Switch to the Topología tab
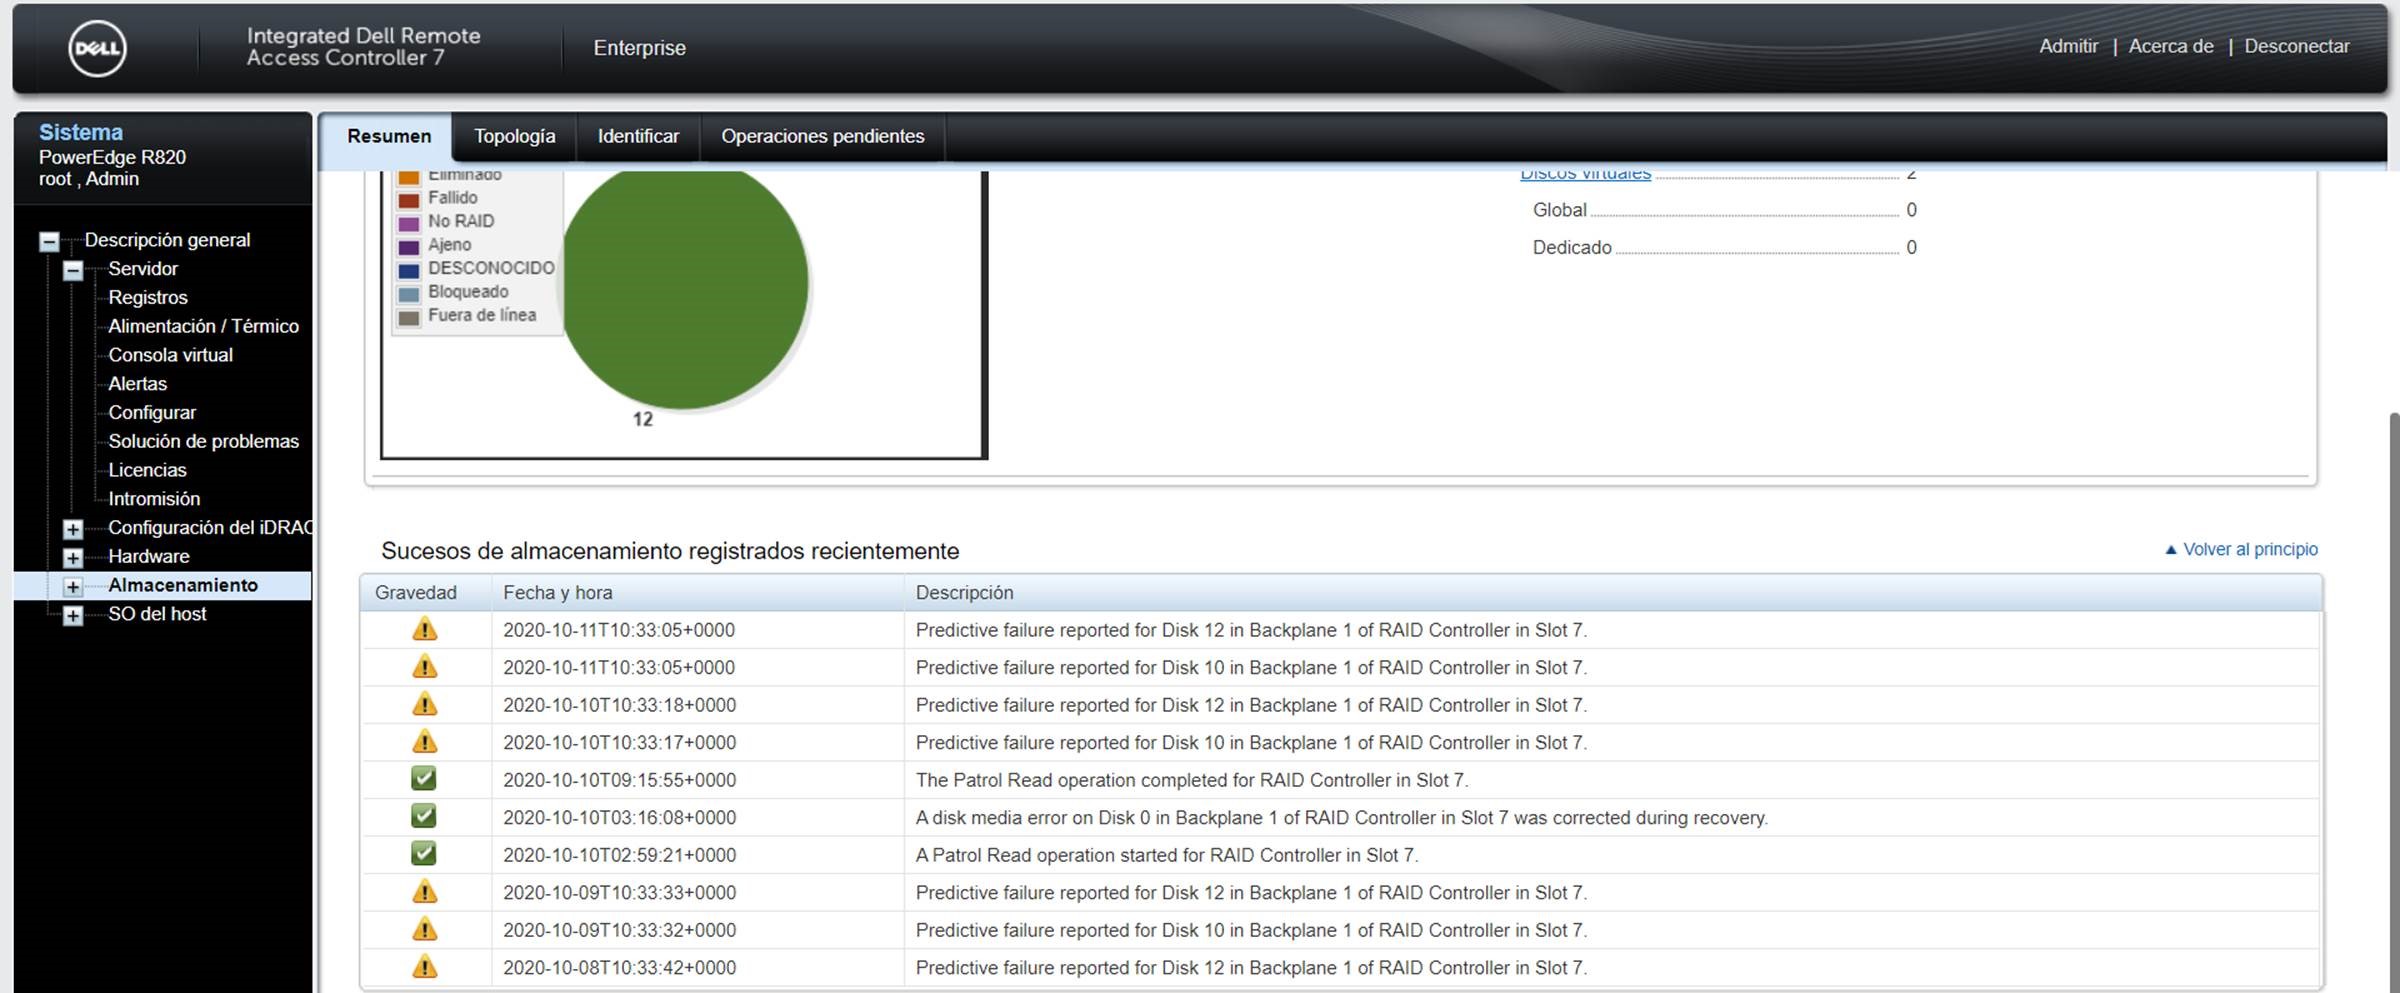 pyautogui.click(x=514, y=136)
